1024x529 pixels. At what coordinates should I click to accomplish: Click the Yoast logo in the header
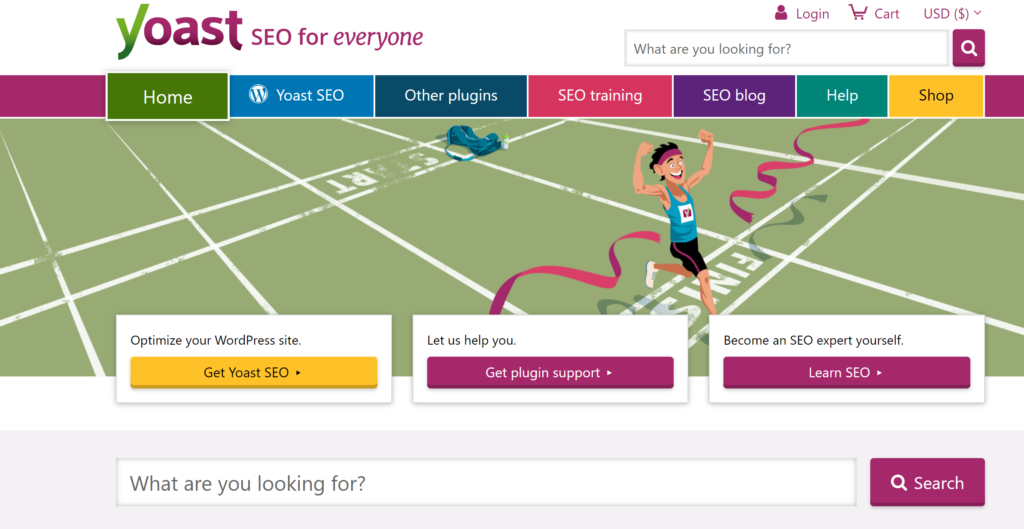[x=179, y=31]
